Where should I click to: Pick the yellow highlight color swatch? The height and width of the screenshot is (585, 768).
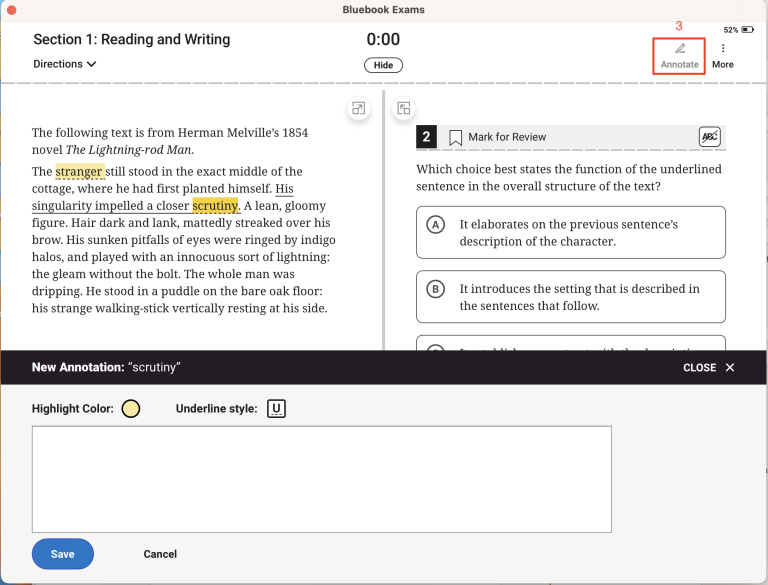[x=131, y=409]
